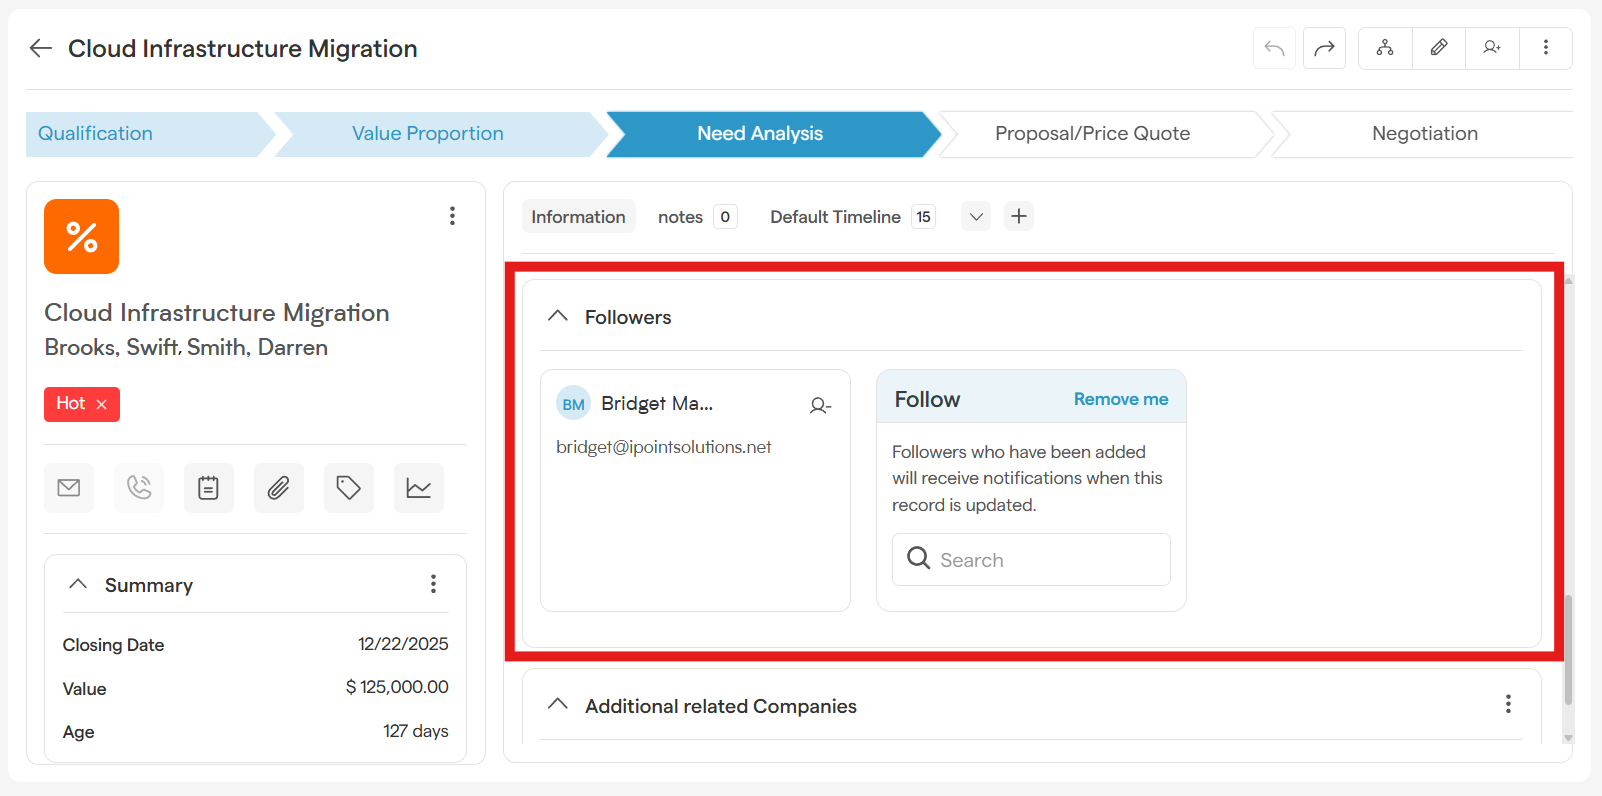
Task: Open the Default Timeline tab
Action: click(835, 217)
